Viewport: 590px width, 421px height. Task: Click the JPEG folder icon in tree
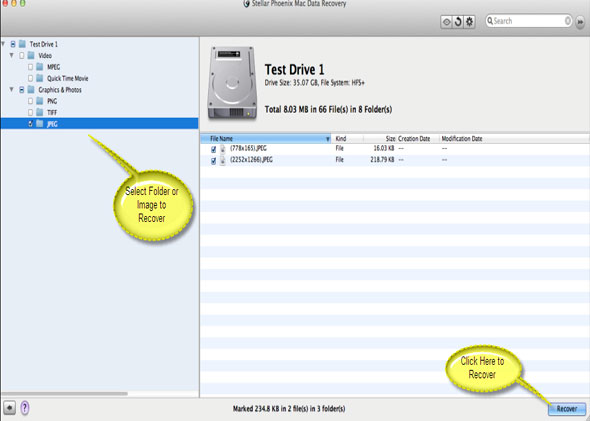coord(40,123)
